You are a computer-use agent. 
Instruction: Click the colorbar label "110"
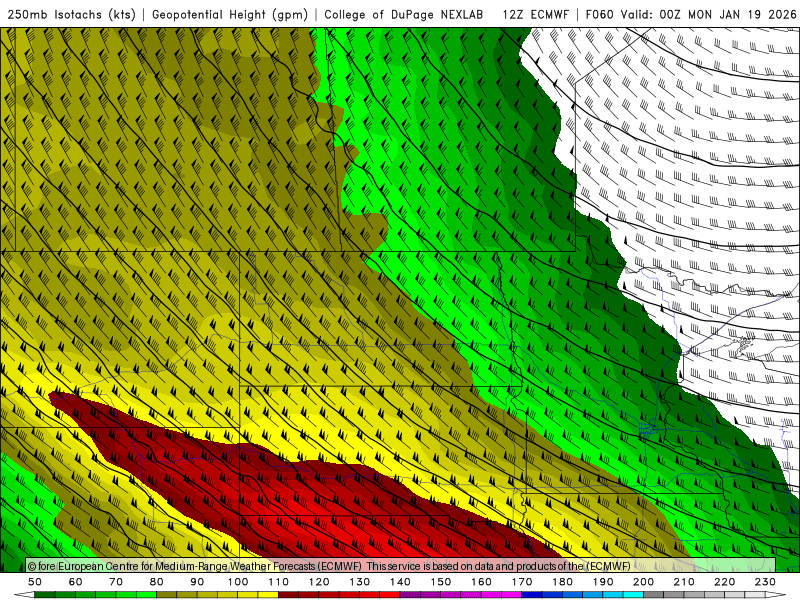[279, 582]
